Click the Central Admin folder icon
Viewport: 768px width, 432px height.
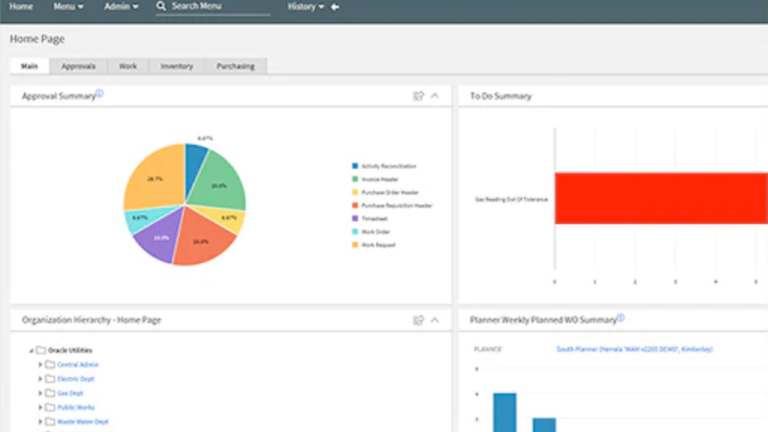click(x=50, y=365)
